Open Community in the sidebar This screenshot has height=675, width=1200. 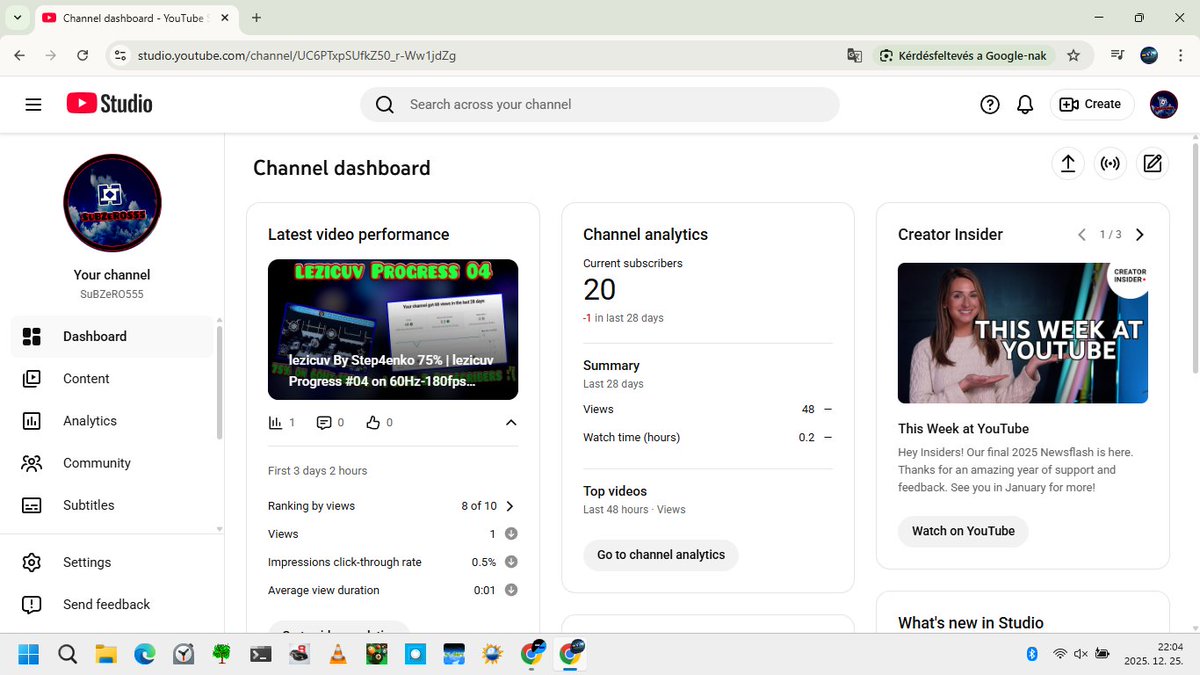pos(112,463)
